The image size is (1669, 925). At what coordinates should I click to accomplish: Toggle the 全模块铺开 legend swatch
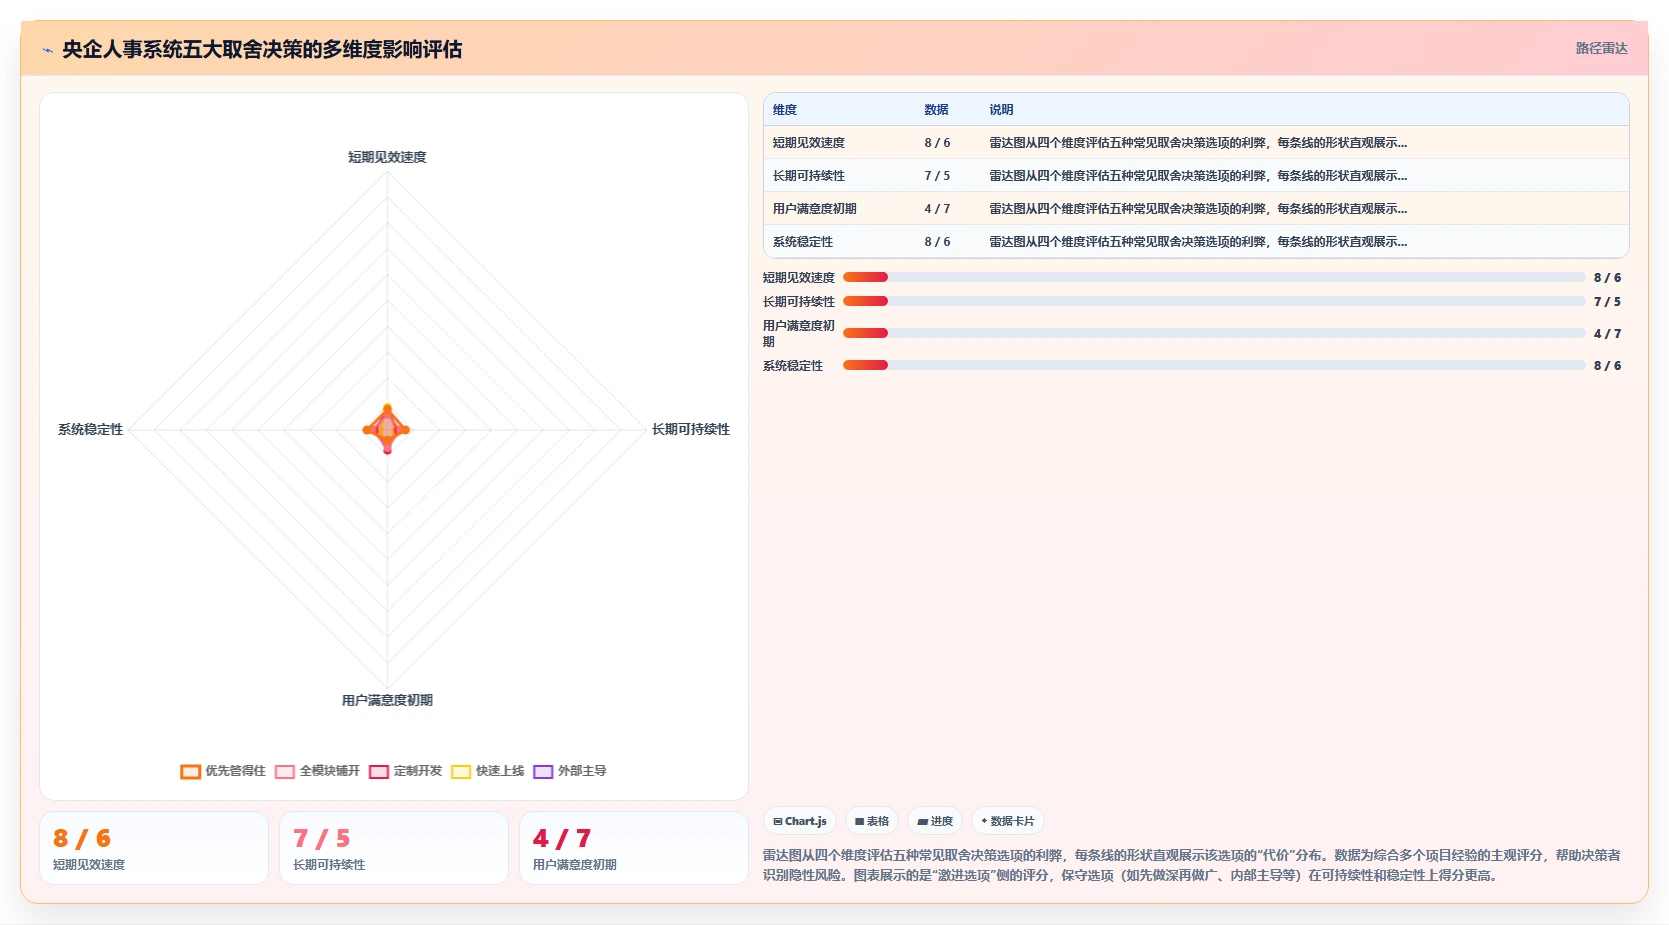(x=285, y=771)
